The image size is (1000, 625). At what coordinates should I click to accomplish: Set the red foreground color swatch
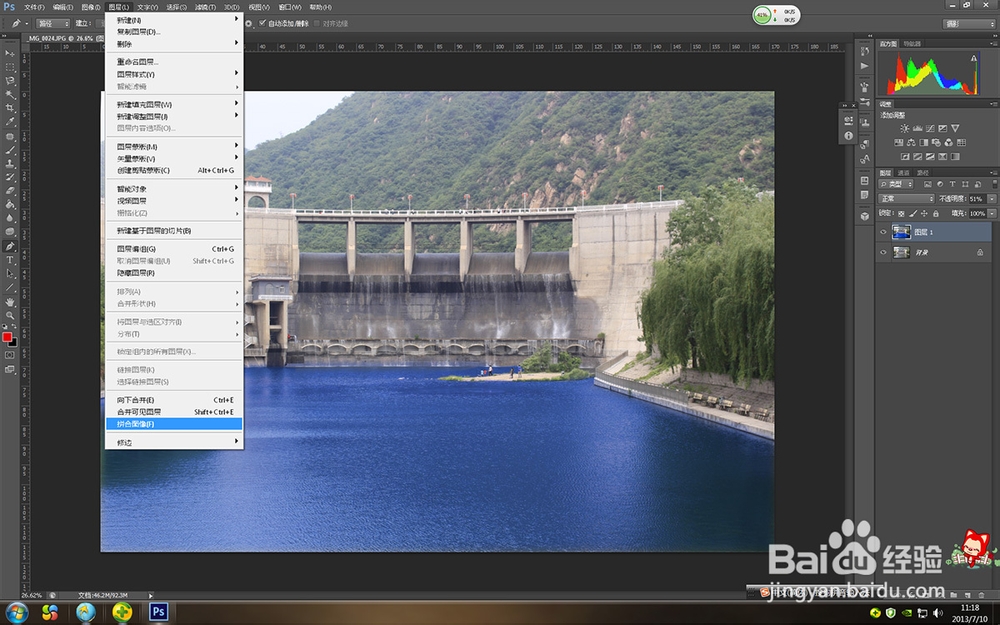[x=7, y=337]
